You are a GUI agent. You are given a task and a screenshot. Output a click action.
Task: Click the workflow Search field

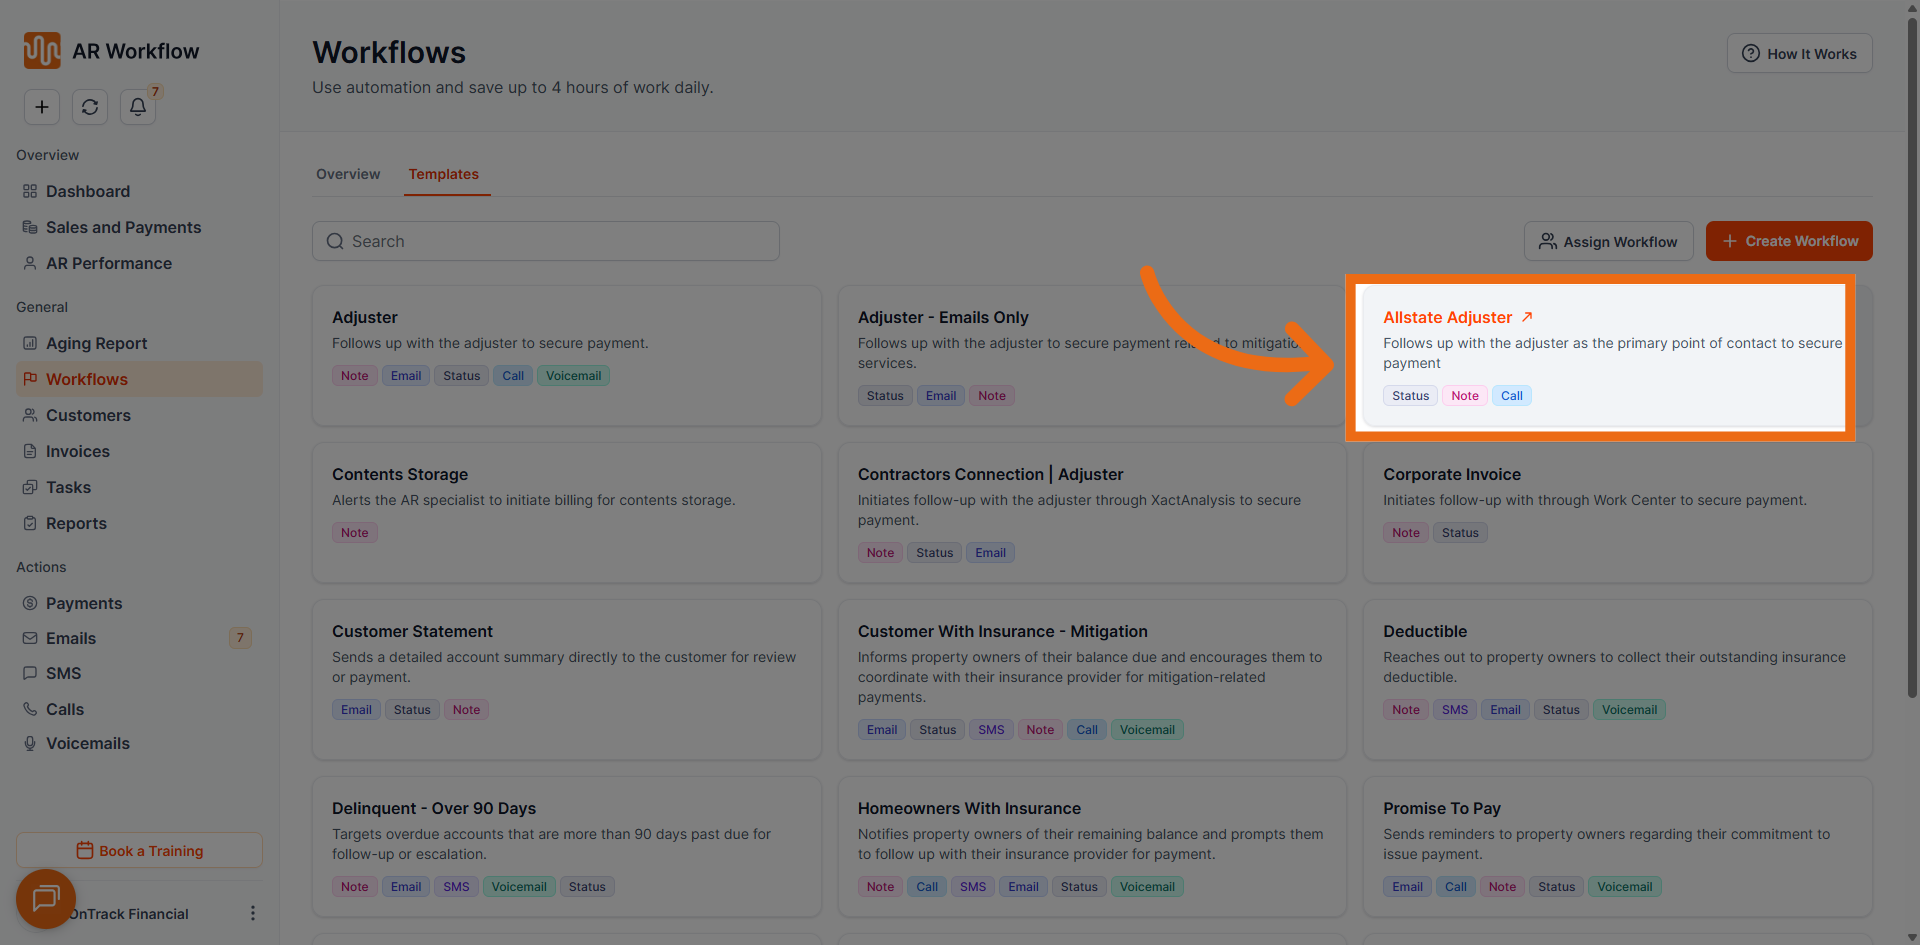coord(546,241)
